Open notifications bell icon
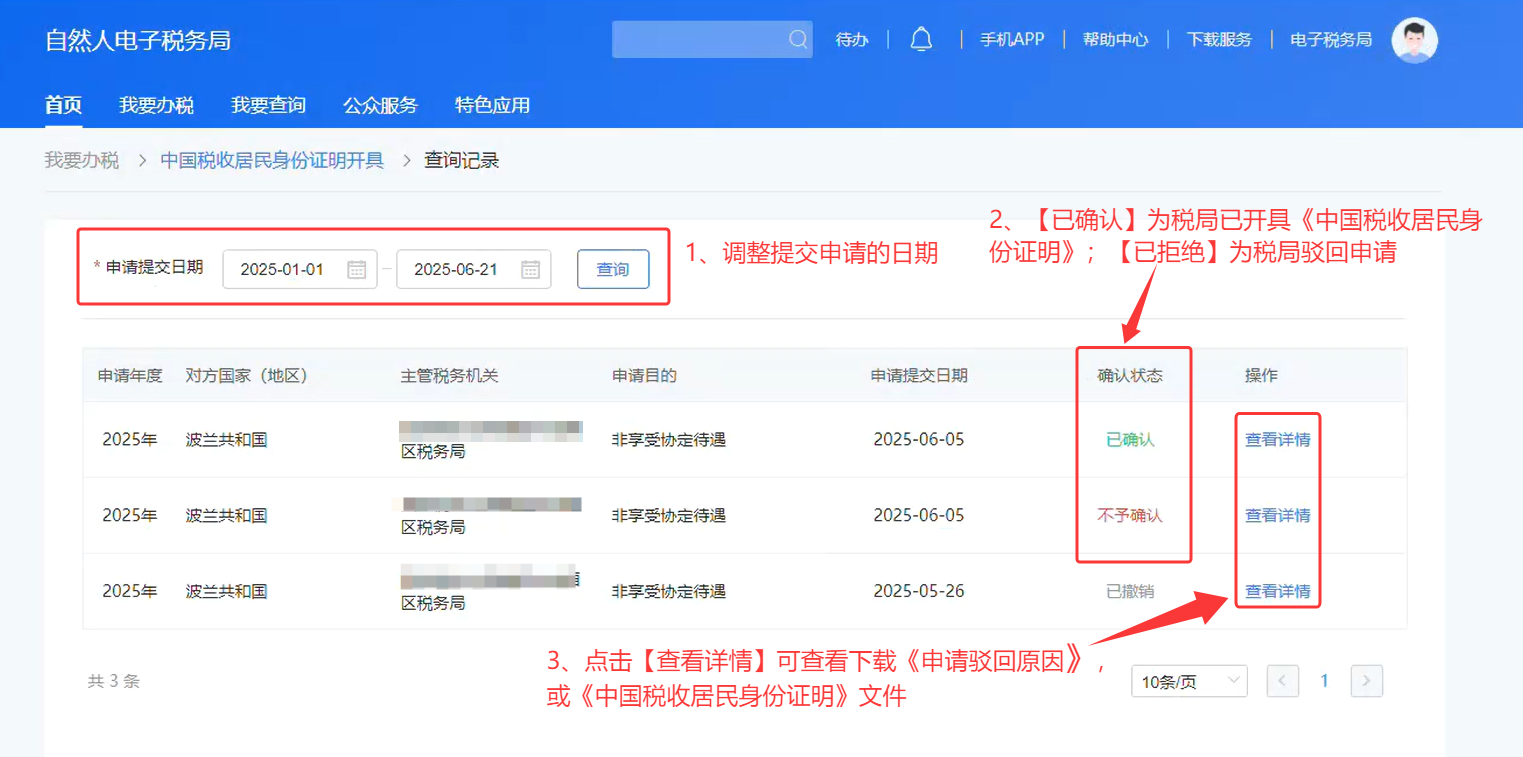Viewport: 1523px width, 757px height. click(921, 40)
